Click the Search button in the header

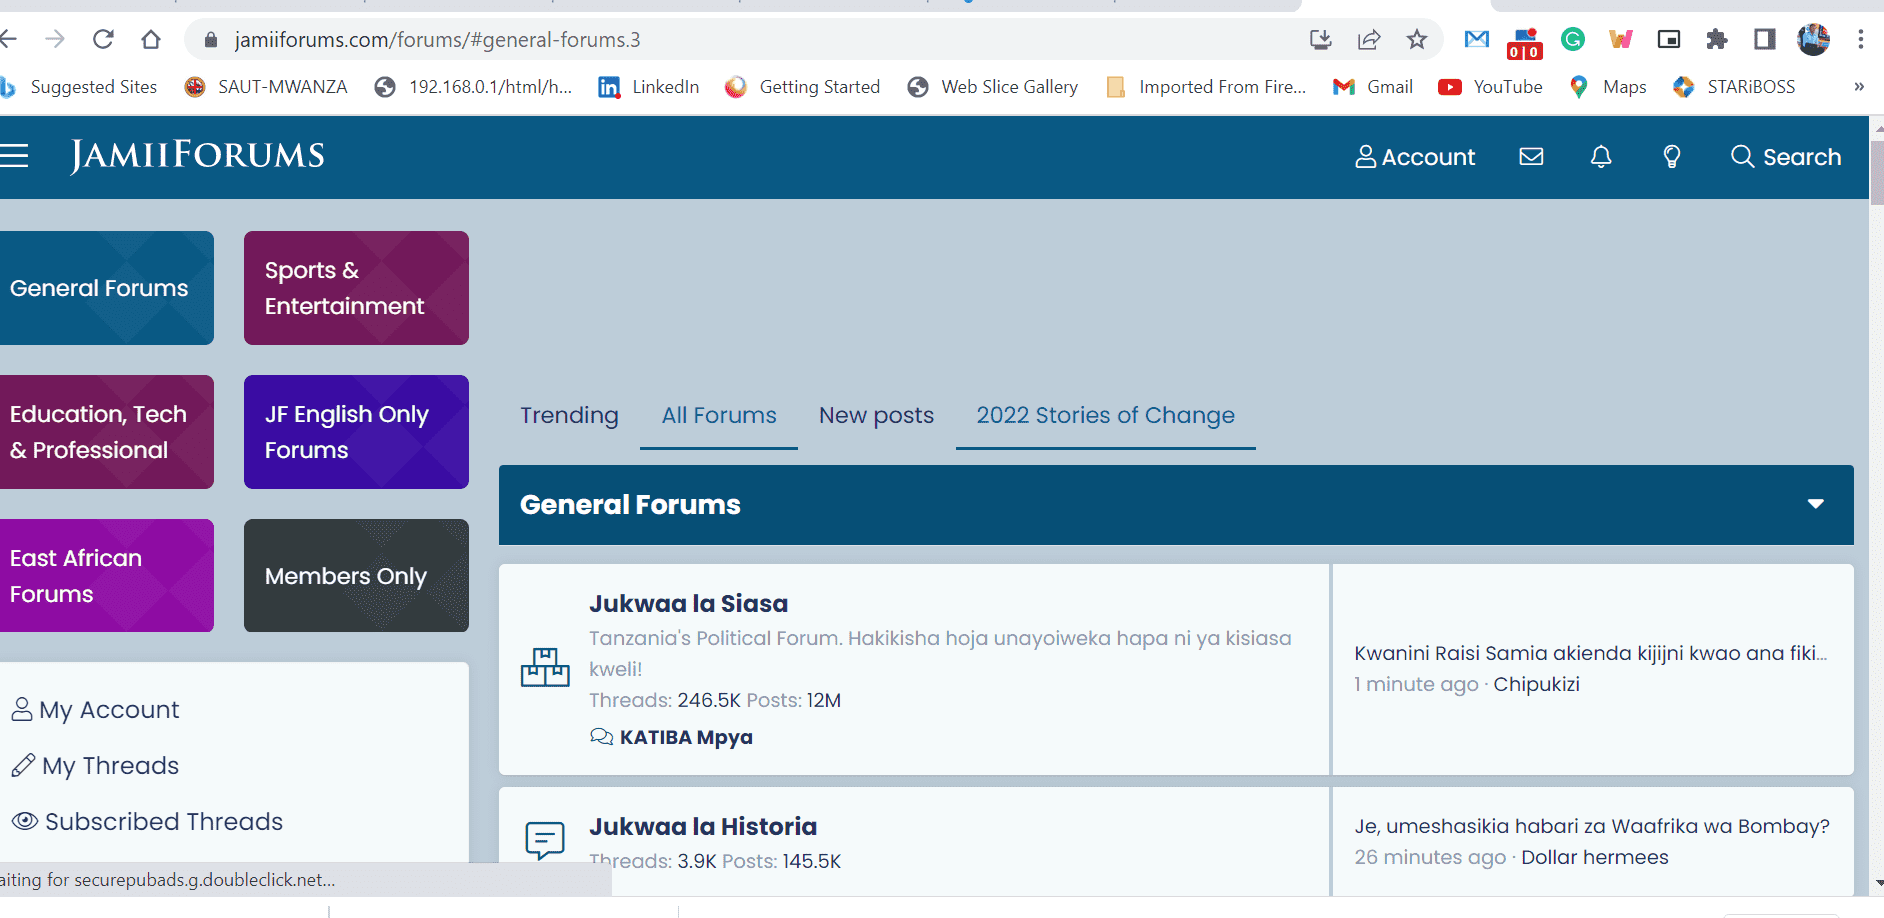click(1786, 157)
